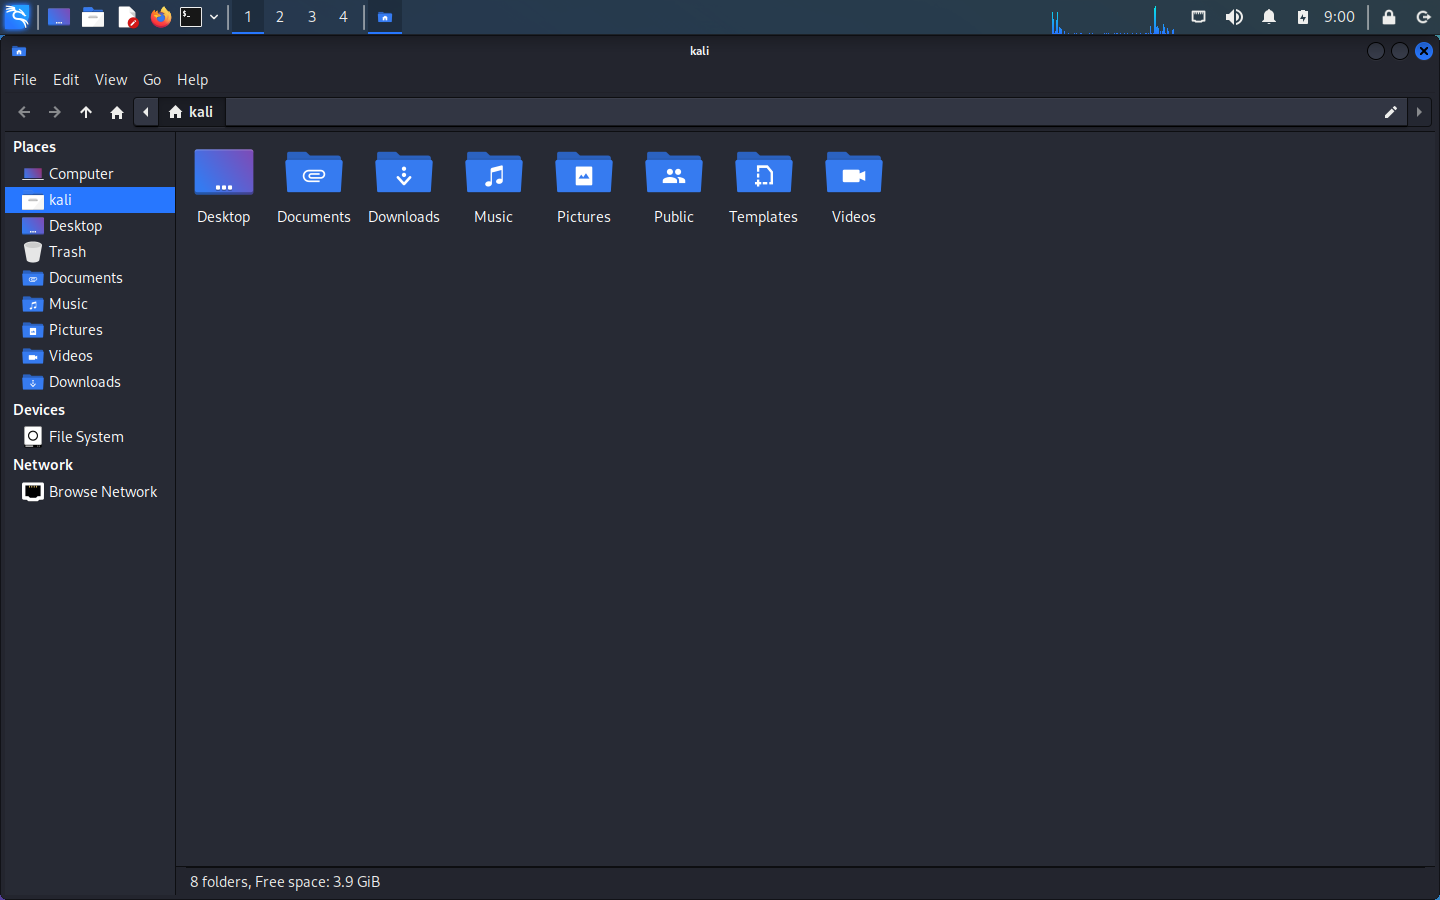Select Music in the Places sidebar

pyautogui.click(x=90, y=304)
